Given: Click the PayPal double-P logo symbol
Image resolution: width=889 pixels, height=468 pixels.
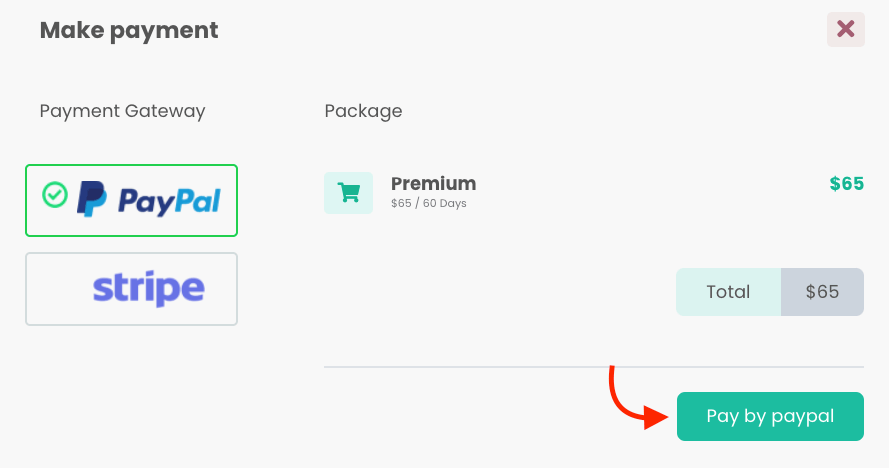Looking at the screenshot, I should tap(91, 199).
